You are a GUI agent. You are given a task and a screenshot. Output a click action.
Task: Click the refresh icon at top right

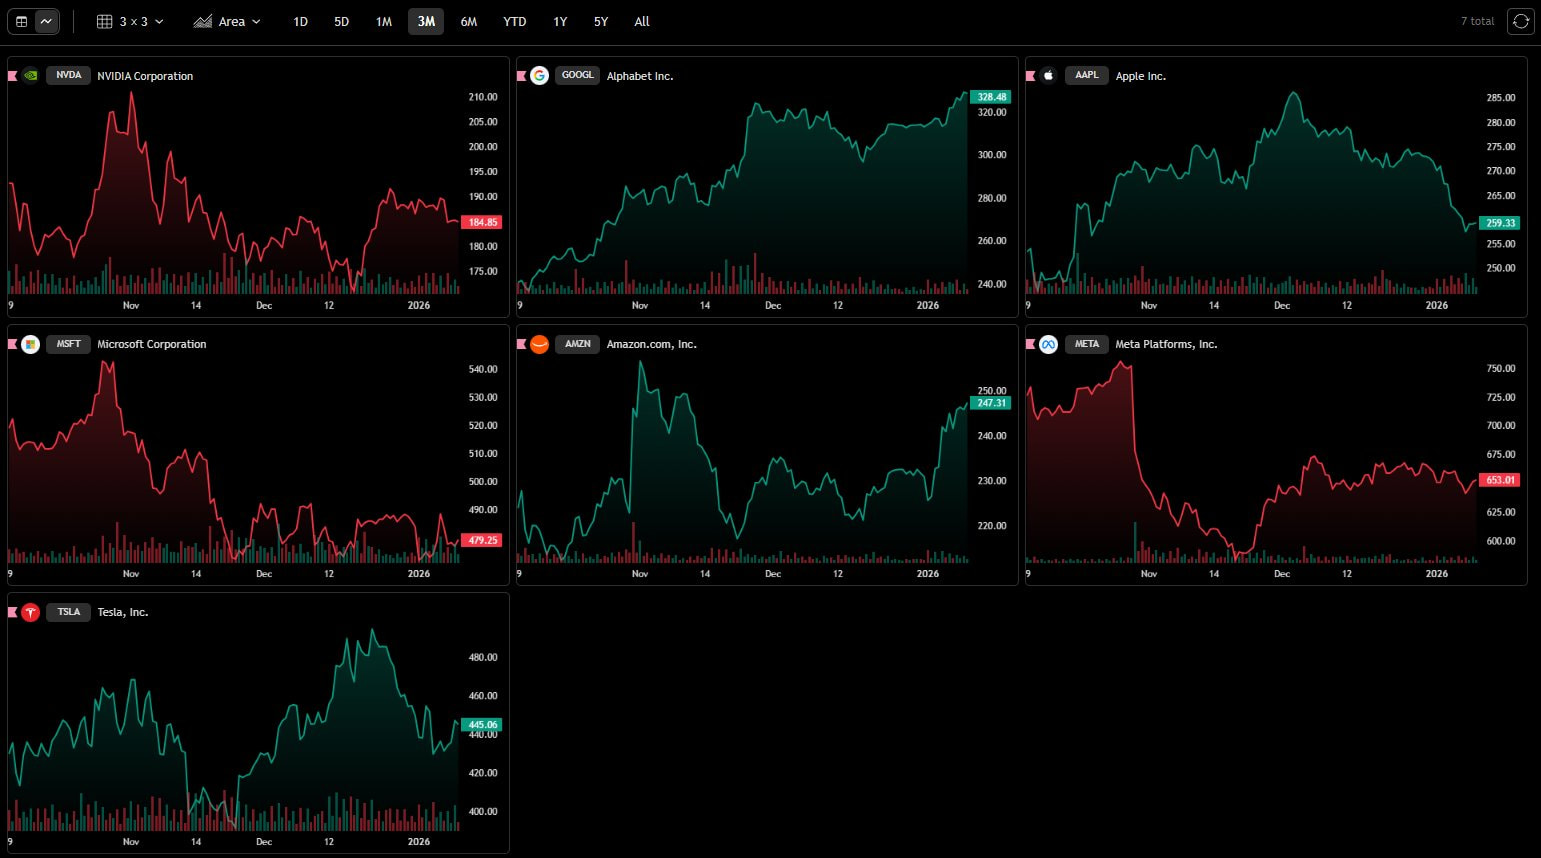coord(1520,21)
